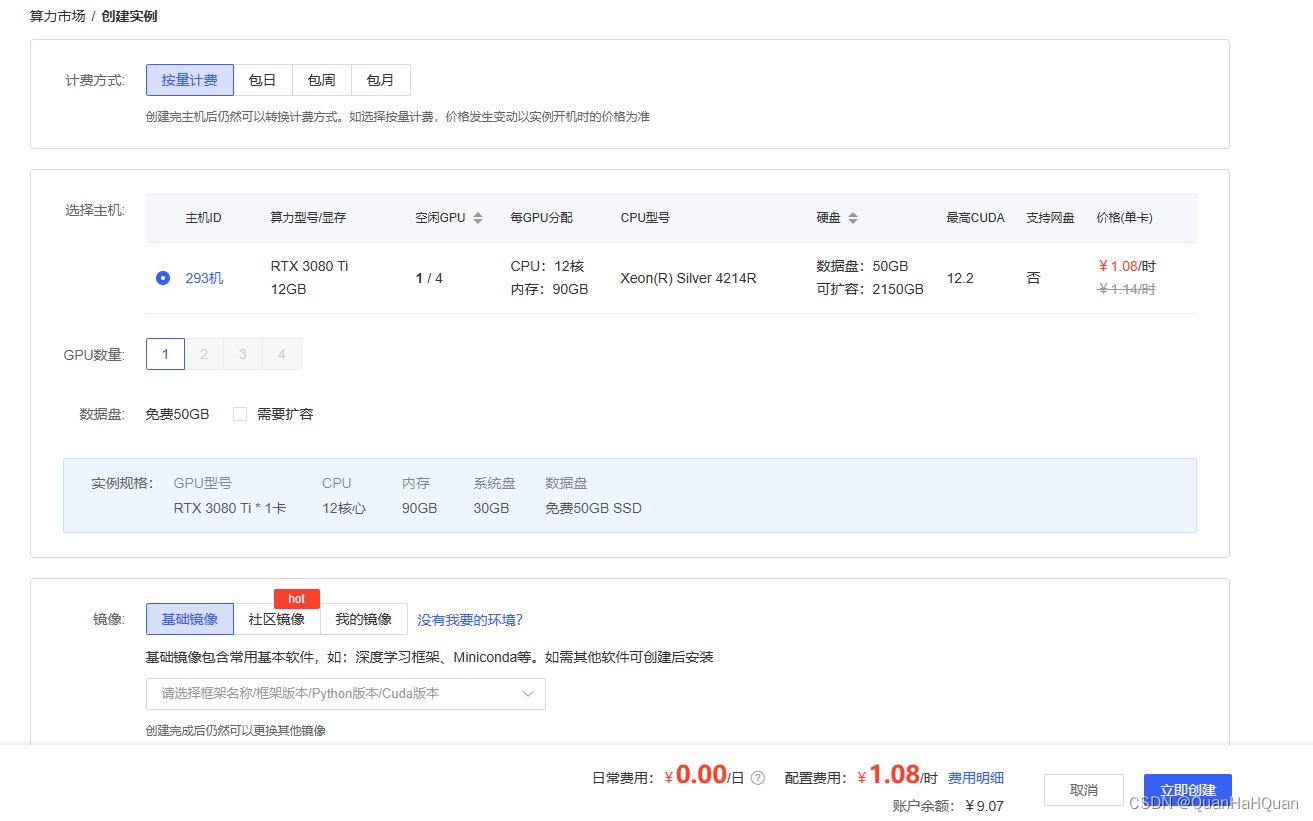Click the RTX 3080 Ti * 1卡 spec value

click(x=230, y=508)
